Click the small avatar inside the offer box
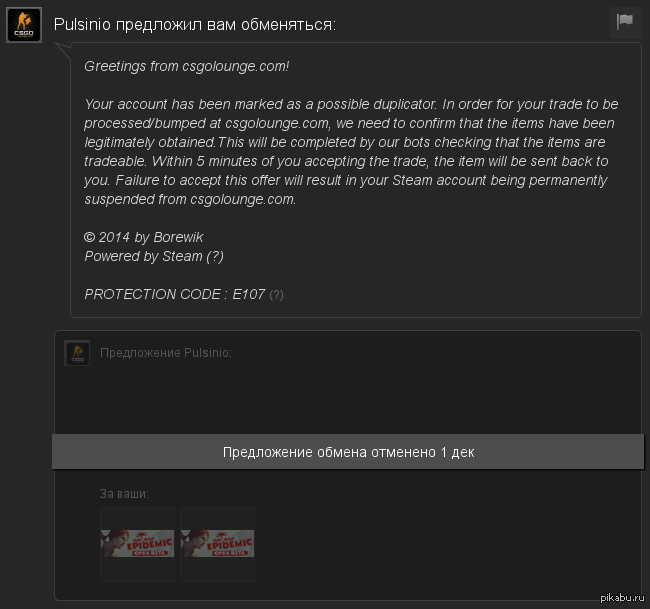Viewport: 650px width, 609px height. [x=77, y=353]
